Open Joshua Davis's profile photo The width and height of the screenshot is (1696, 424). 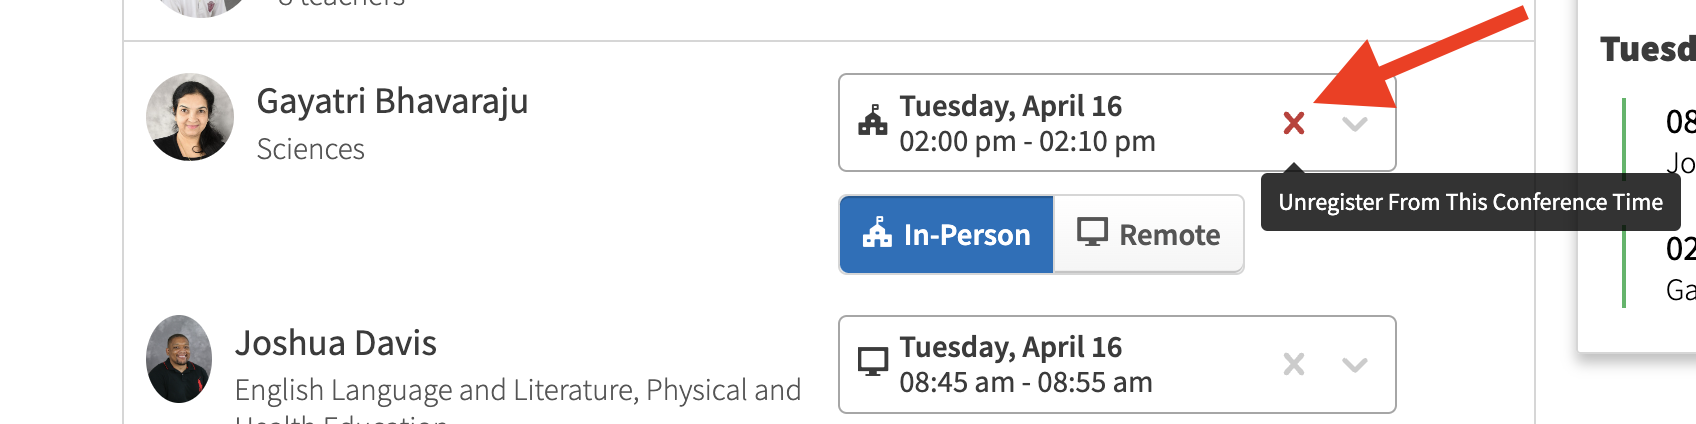[179, 359]
